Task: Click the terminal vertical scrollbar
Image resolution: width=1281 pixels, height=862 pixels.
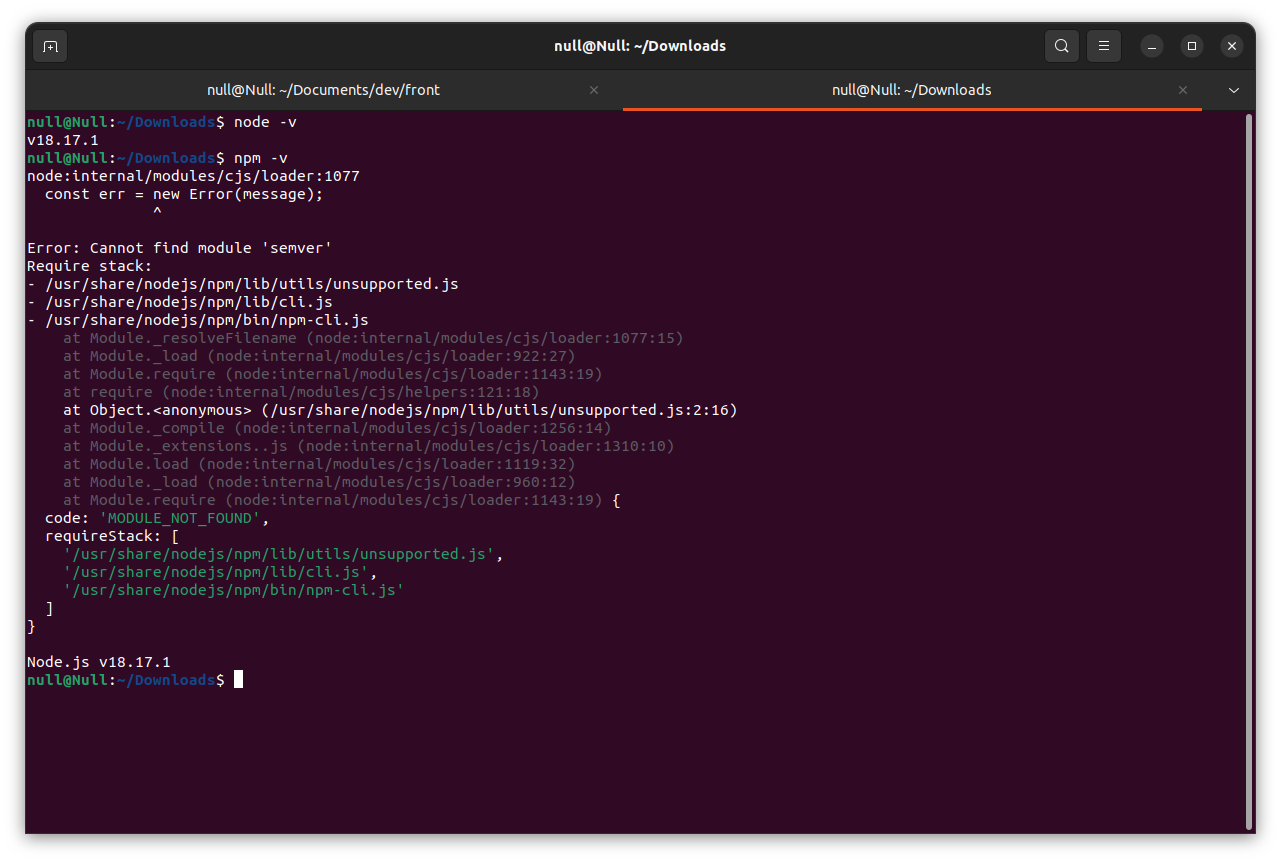Action: (1249, 471)
